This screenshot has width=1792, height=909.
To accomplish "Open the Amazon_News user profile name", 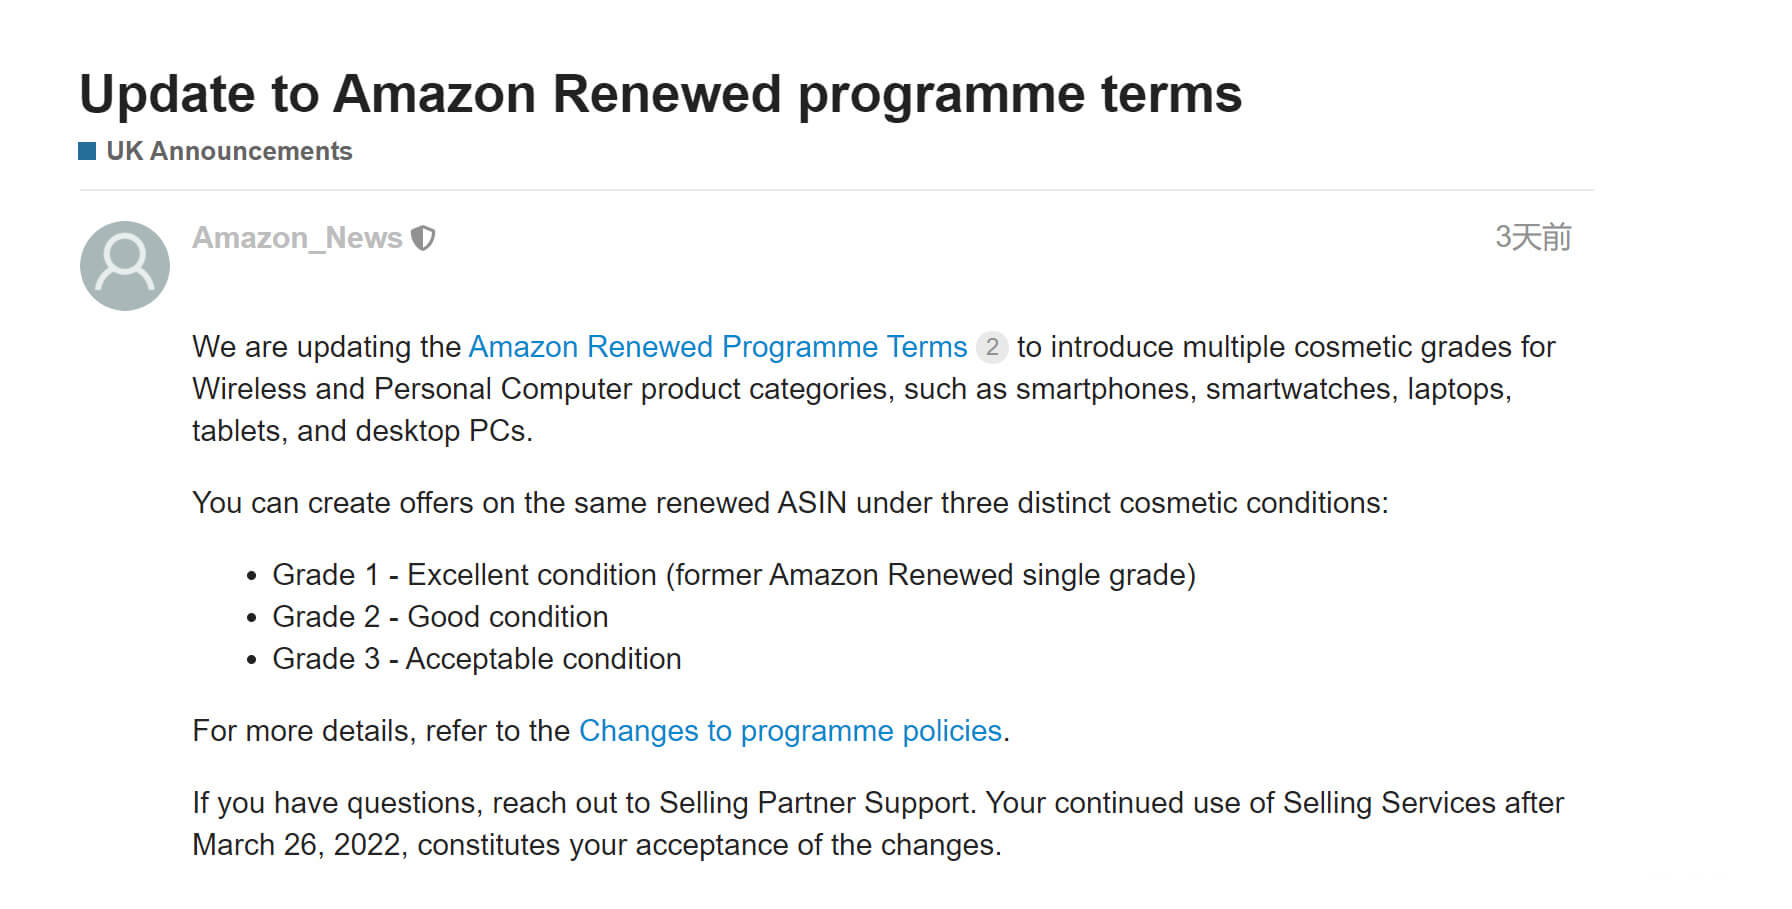I will click(297, 238).
